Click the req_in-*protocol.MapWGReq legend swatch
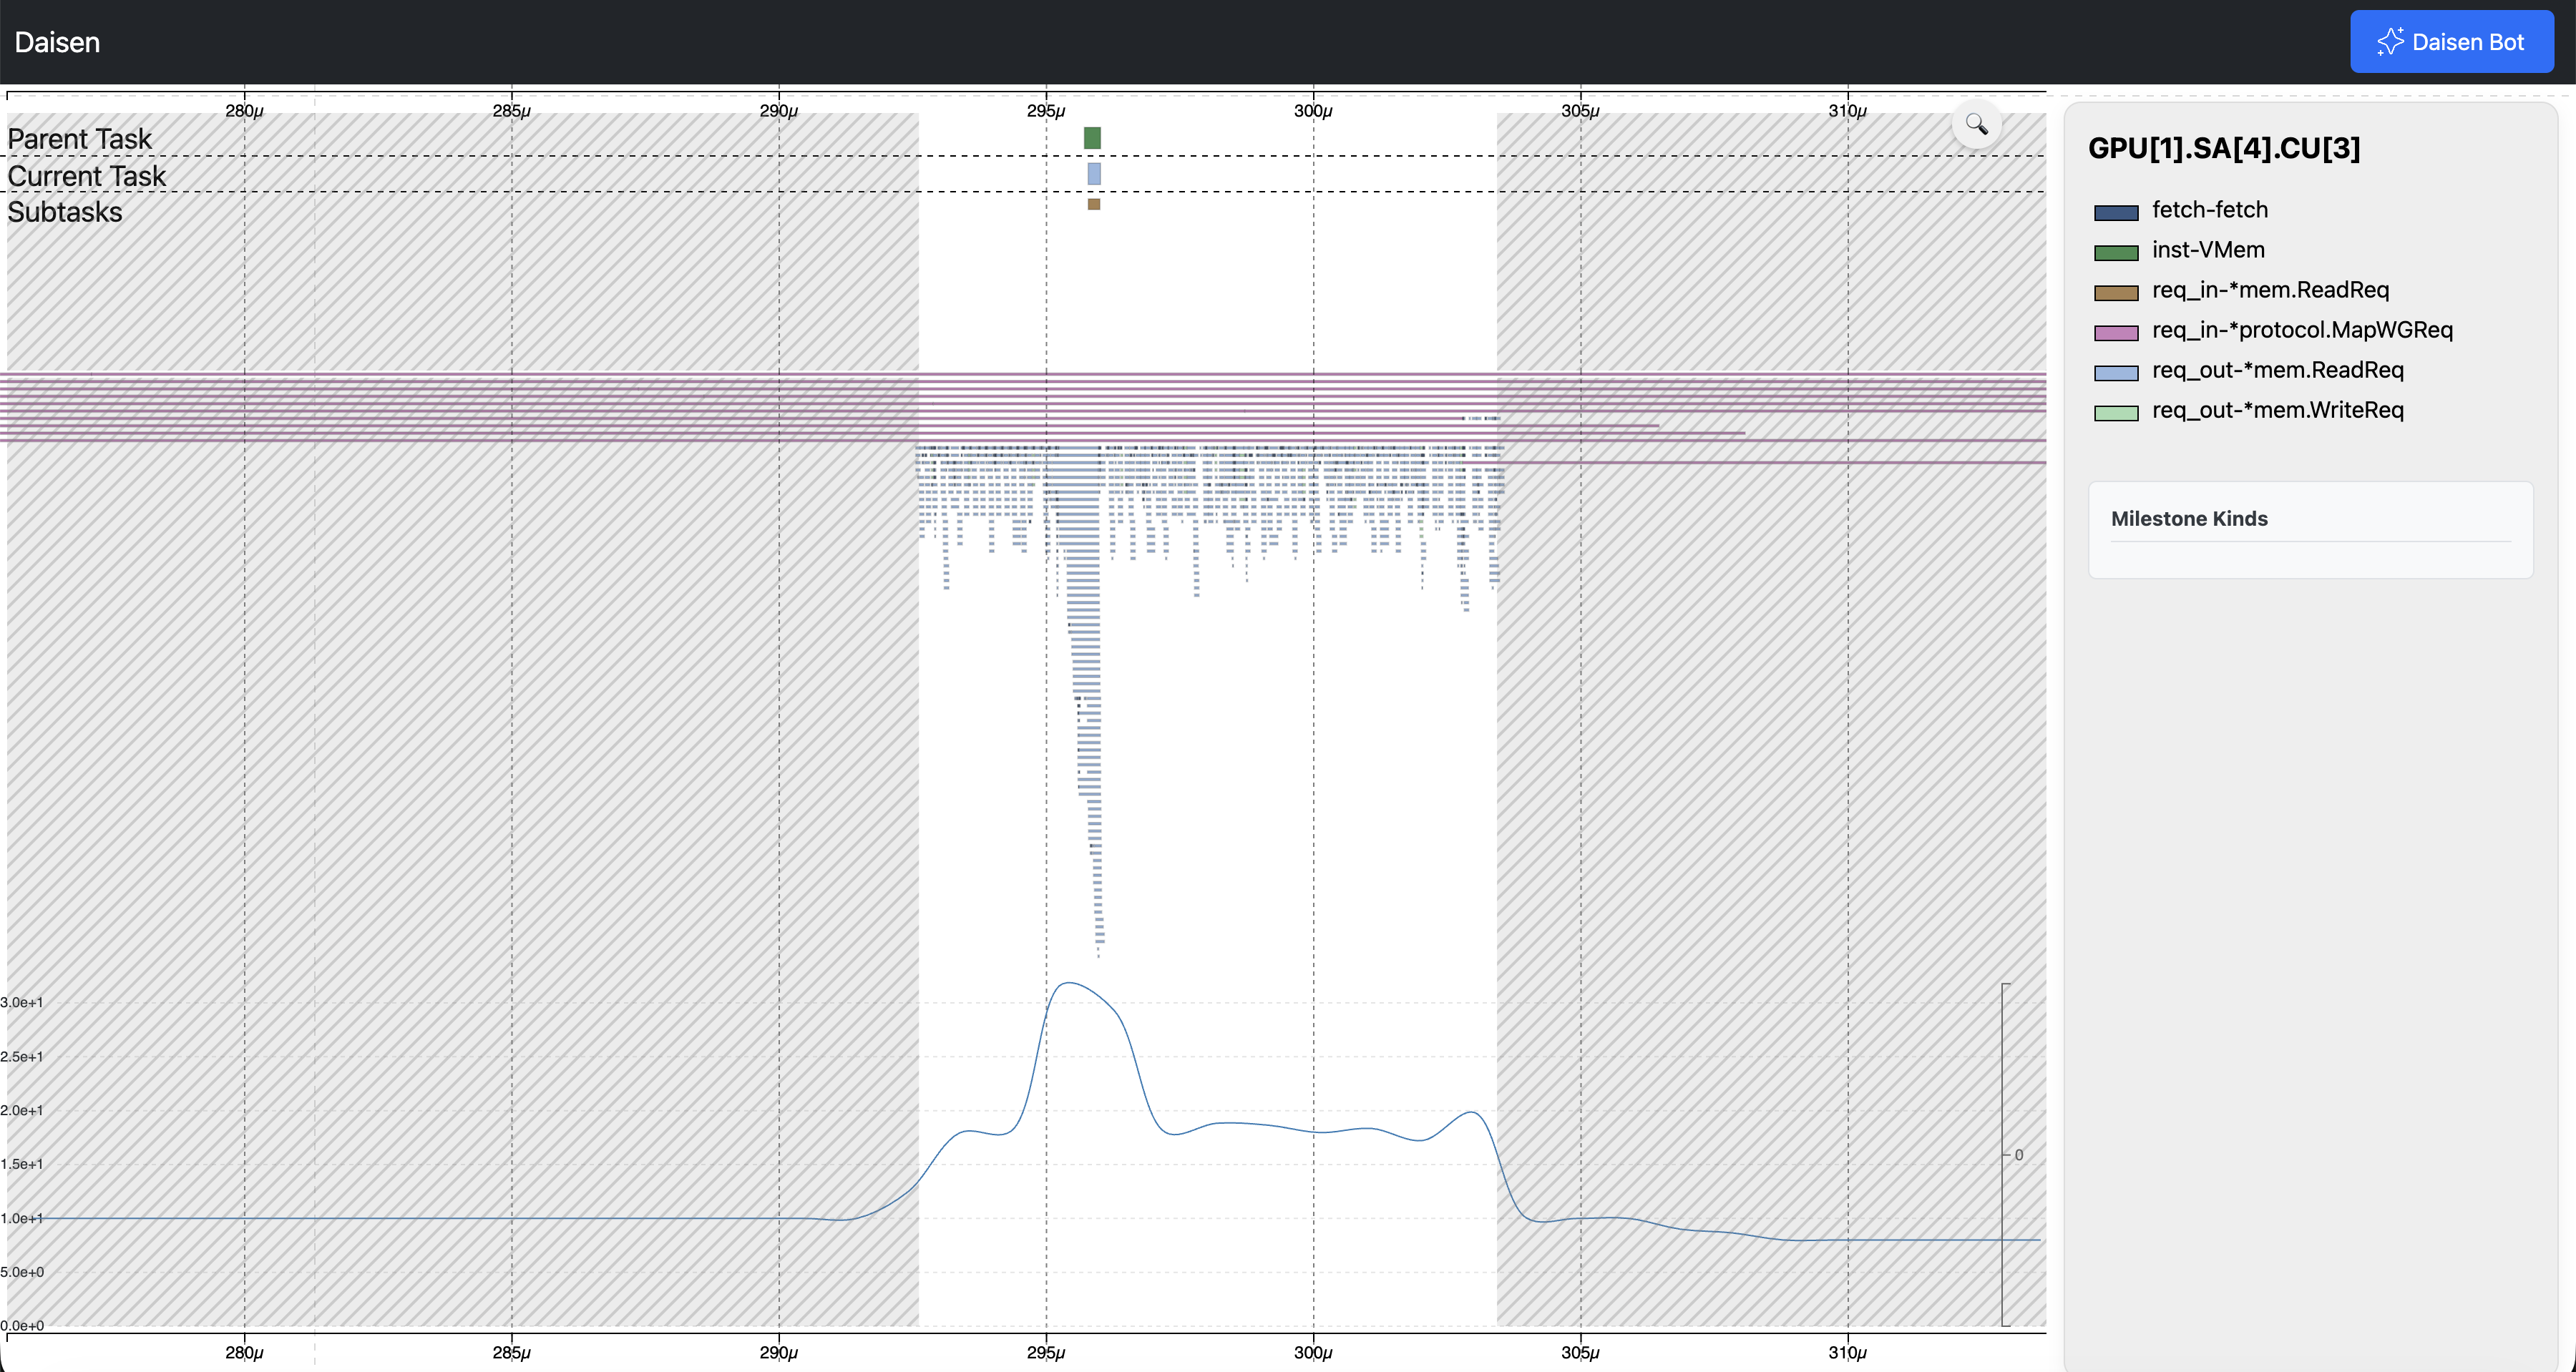 (x=2116, y=332)
